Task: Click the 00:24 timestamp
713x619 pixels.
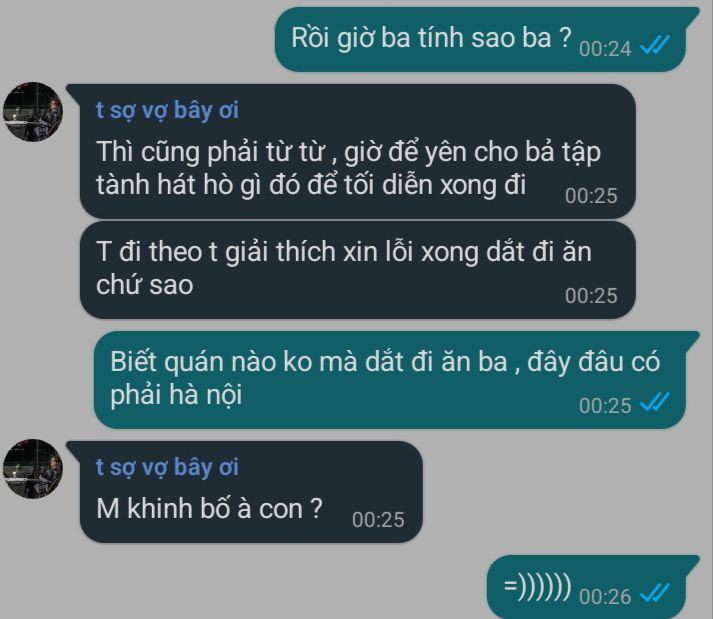Action: click(x=605, y=49)
